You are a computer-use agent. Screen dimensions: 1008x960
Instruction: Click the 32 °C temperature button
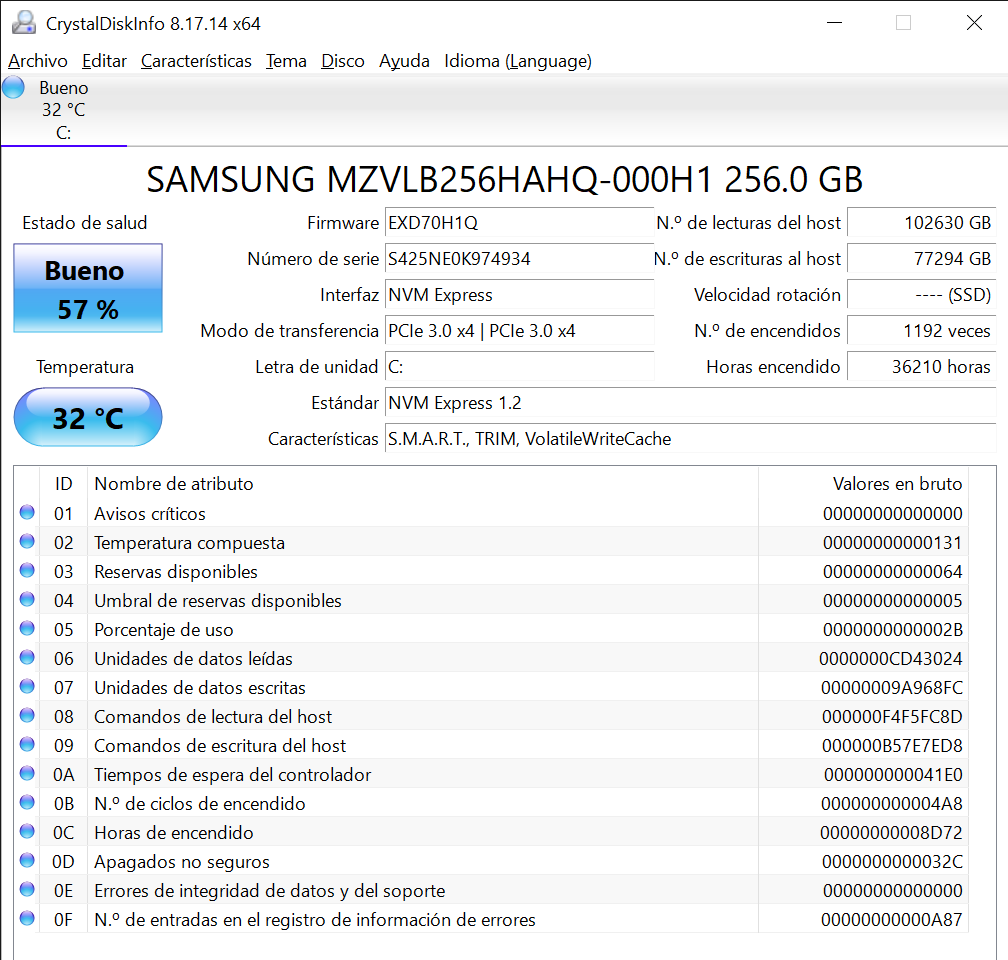click(88, 417)
